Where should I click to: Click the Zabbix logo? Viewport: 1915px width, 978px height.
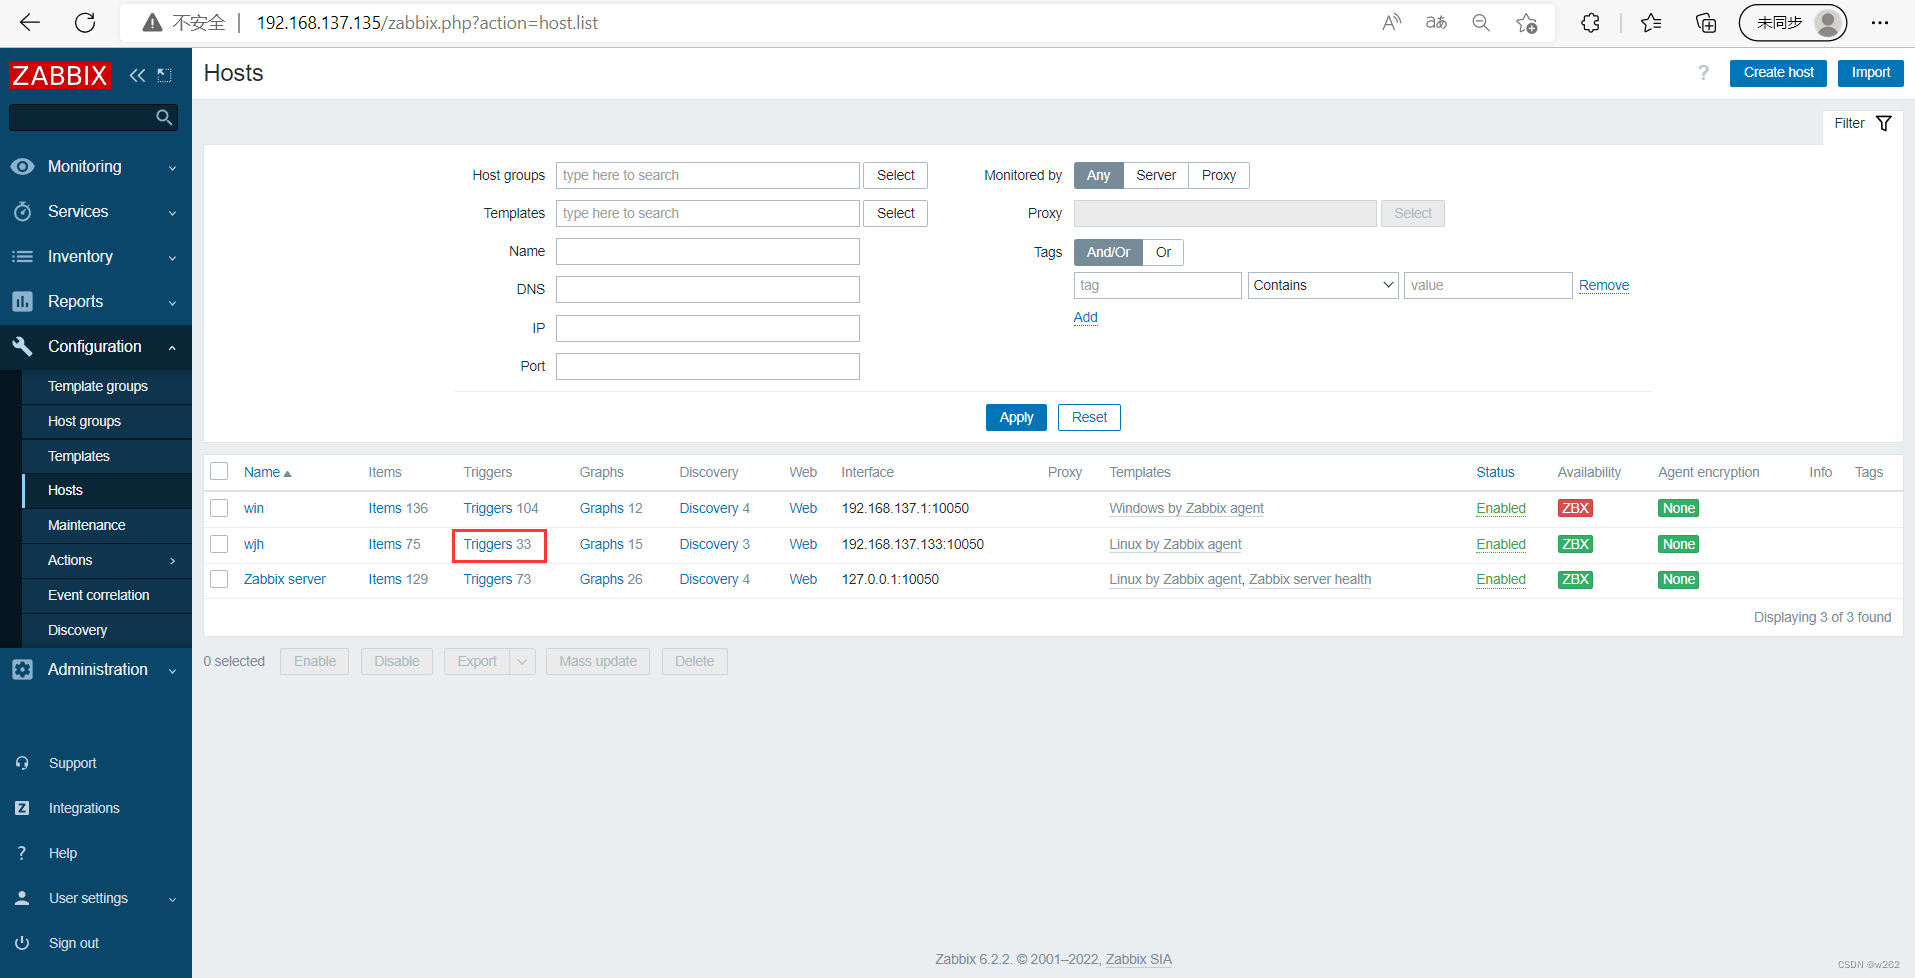pos(59,75)
